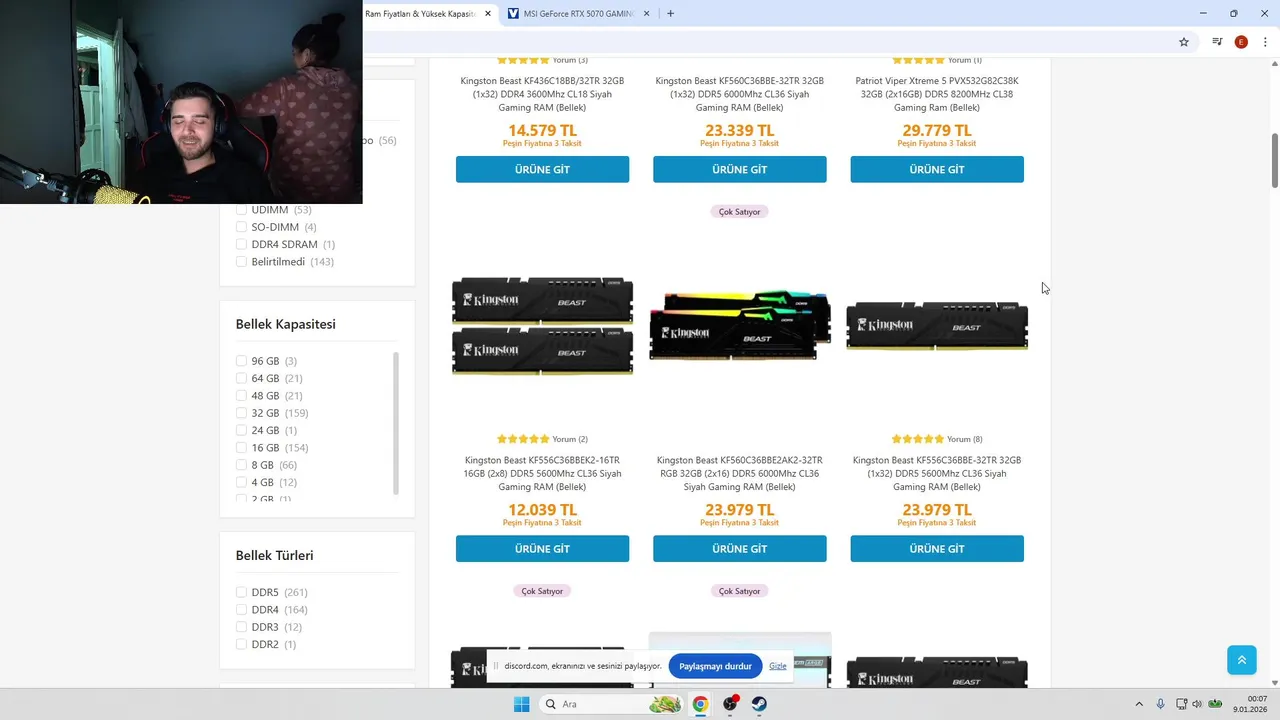The width and height of the screenshot is (1280, 720).
Task: Open the Windows Start menu
Action: click(x=521, y=704)
